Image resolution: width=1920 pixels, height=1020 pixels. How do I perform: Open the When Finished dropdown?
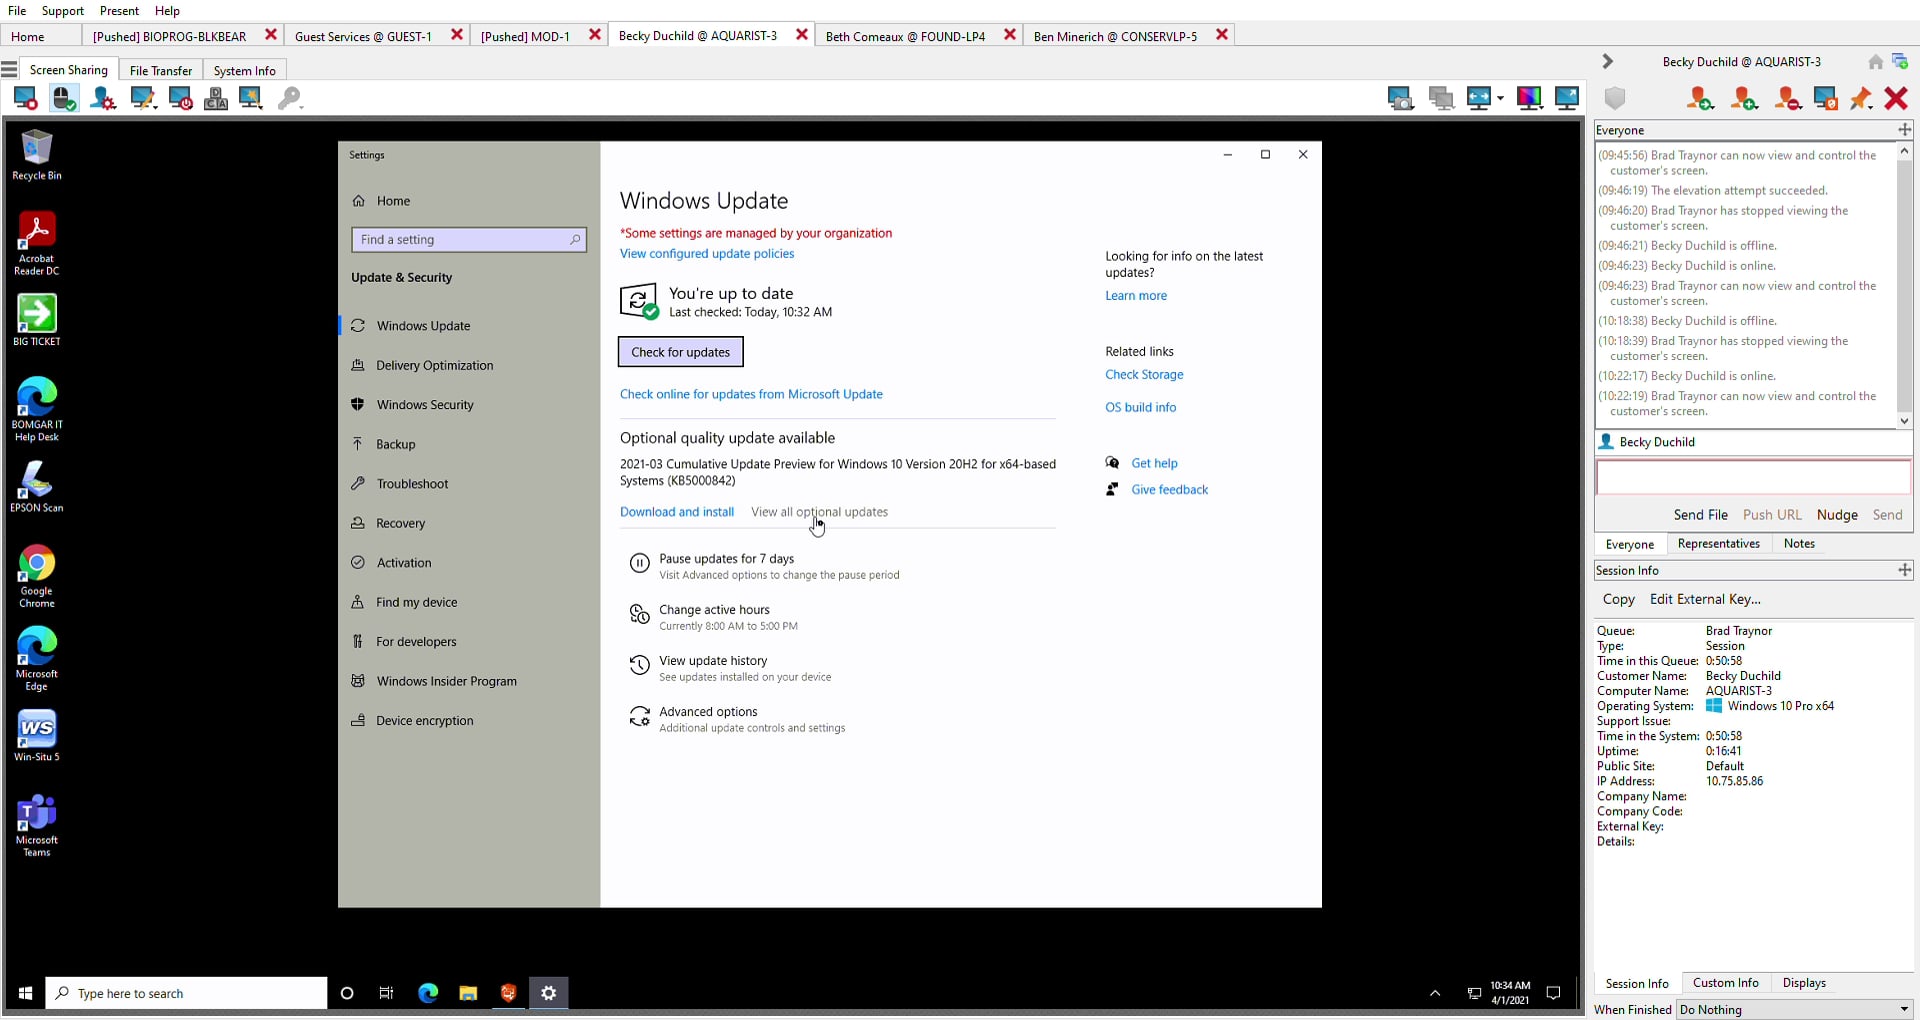(1794, 1009)
